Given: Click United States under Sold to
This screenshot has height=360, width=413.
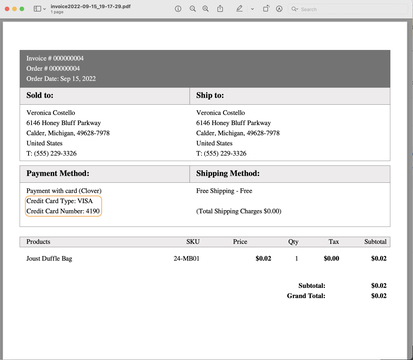Looking at the screenshot, I should [44, 143].
